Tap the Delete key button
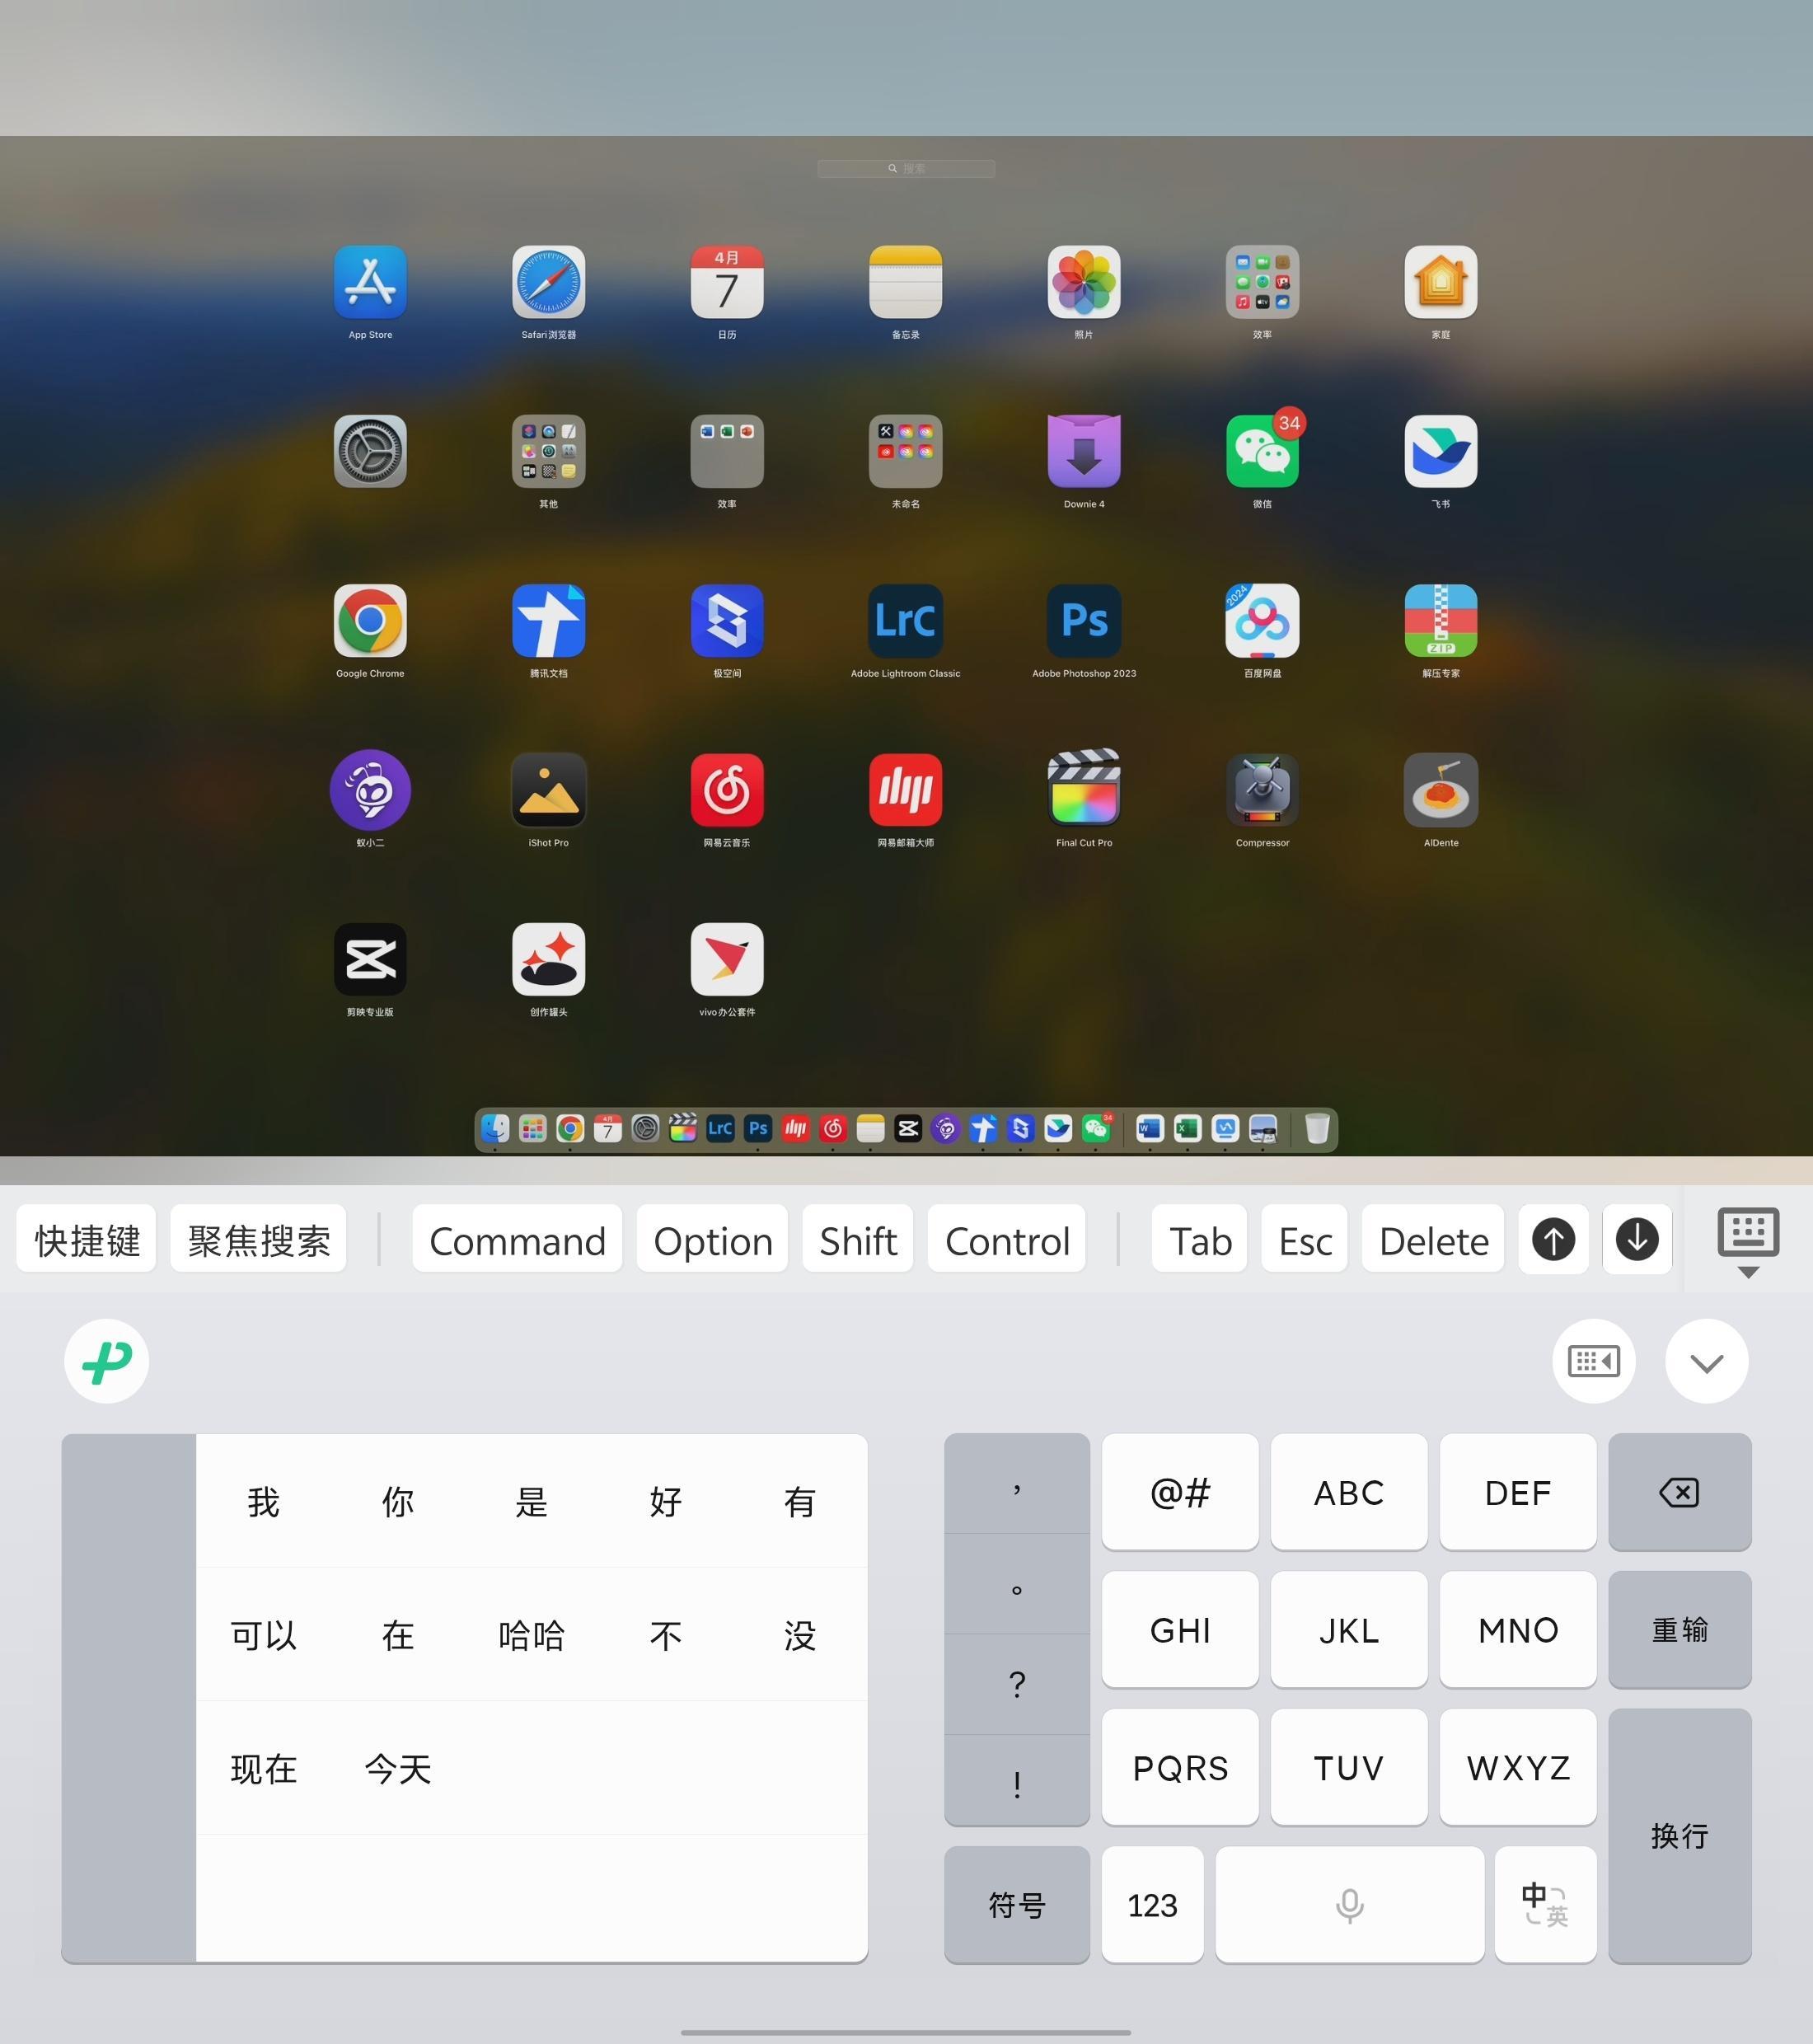 click(x=1432, y=1239)
